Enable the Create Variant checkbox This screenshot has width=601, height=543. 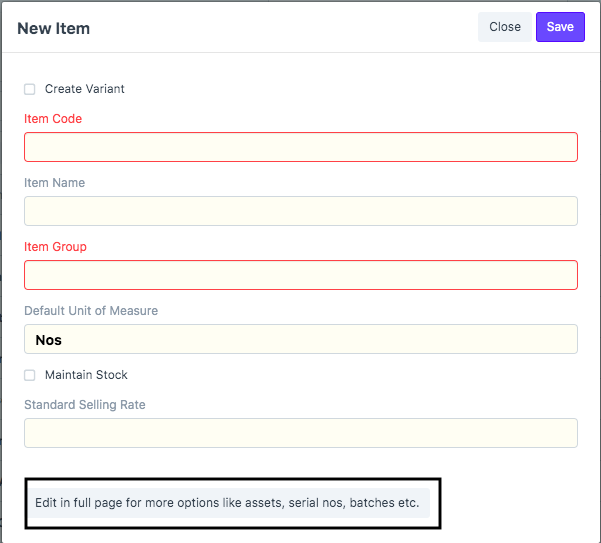[x=30, y=89]
